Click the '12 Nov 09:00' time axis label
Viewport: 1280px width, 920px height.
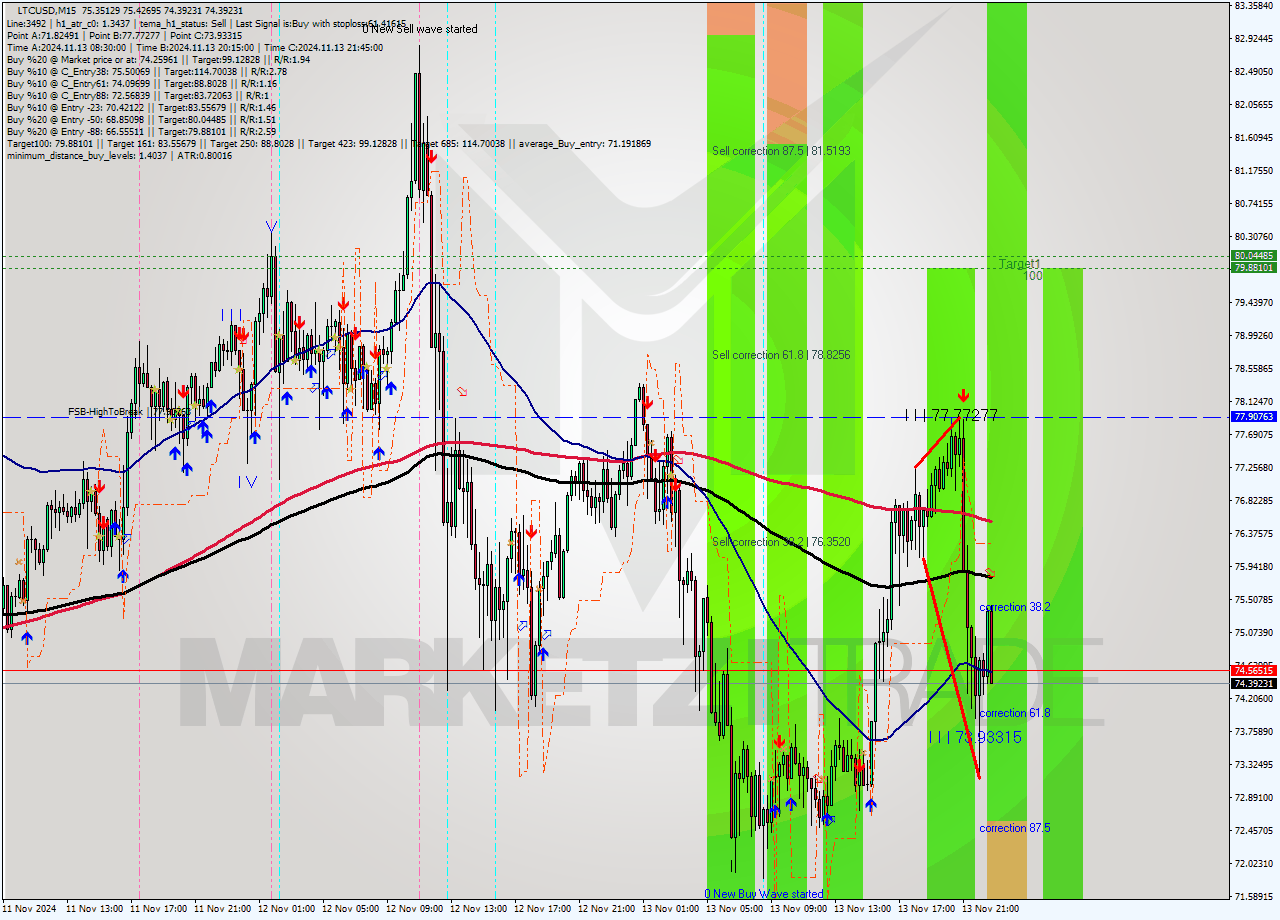click(x=415, y=909)
